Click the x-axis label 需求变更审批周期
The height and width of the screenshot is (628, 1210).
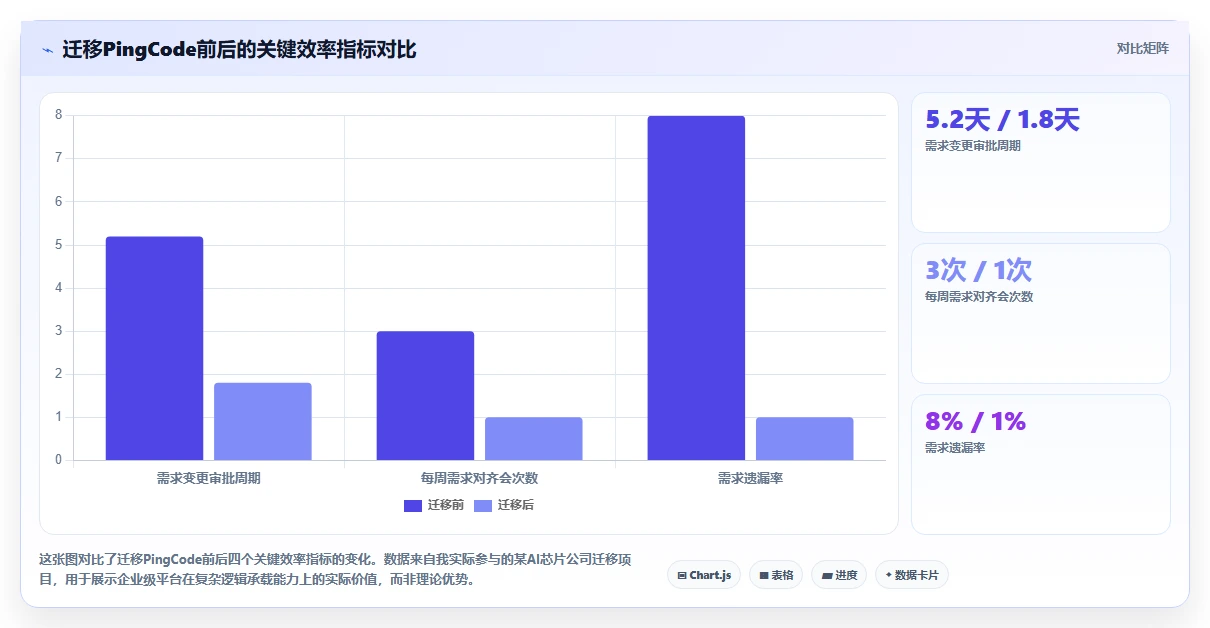point(208,479)
